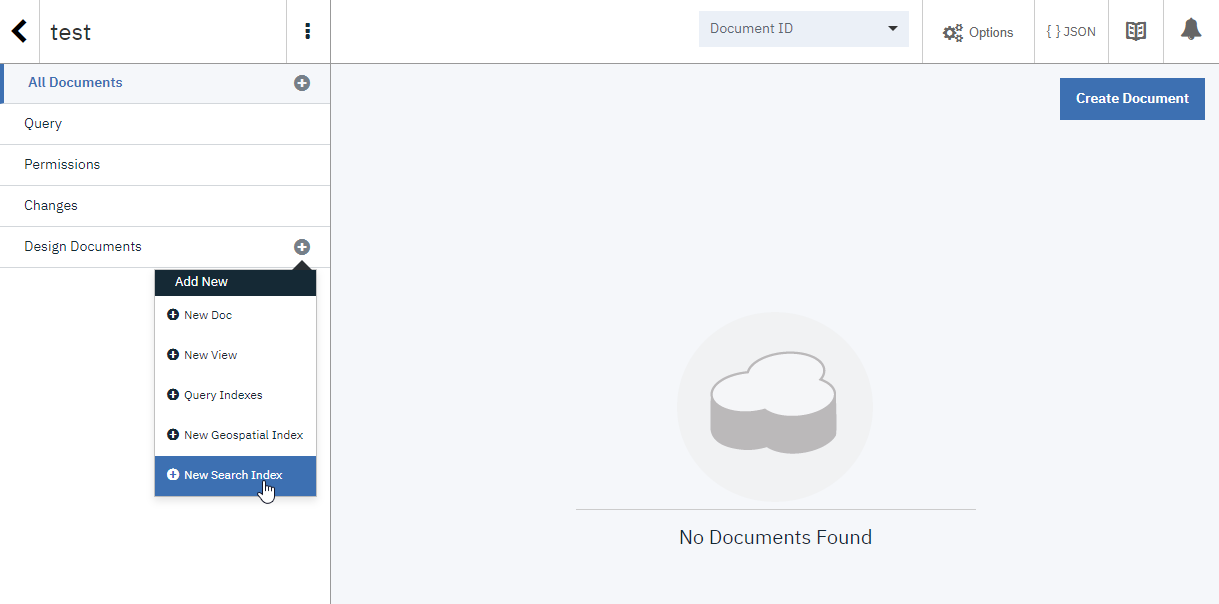
Task: Click the No Documents Found message
Action: (x=775, y=537)
